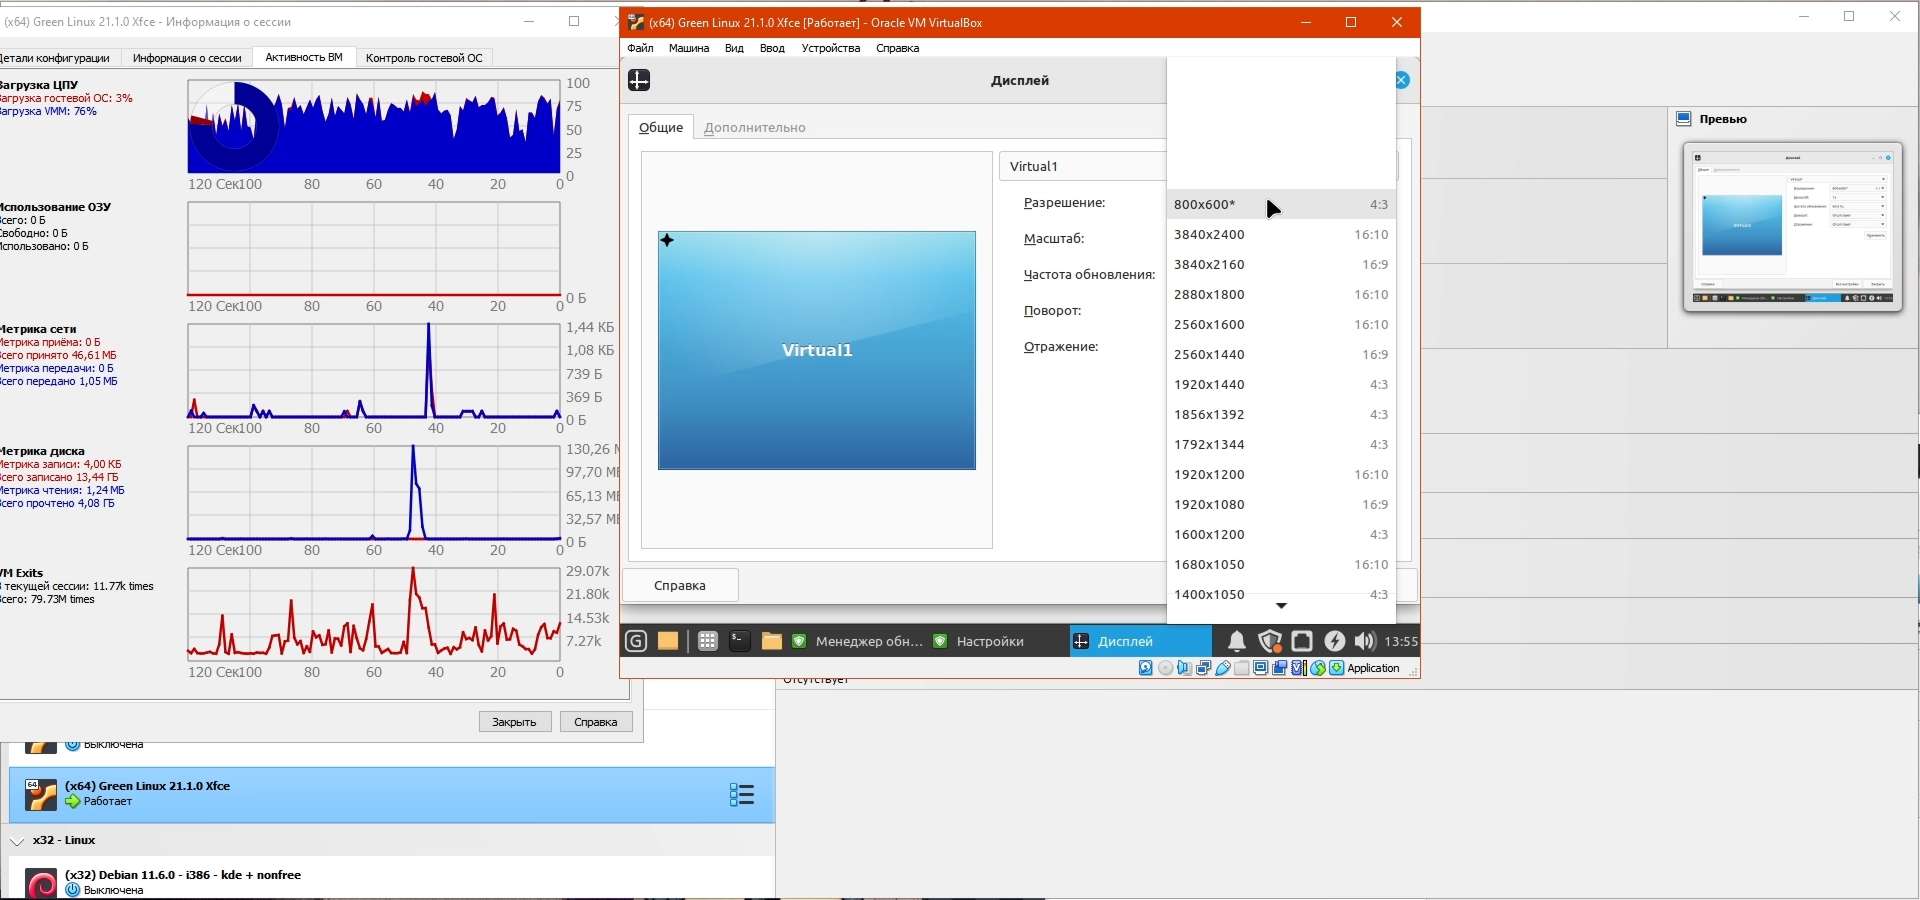Switch to Информация о сессии tab

pos(187,58)
